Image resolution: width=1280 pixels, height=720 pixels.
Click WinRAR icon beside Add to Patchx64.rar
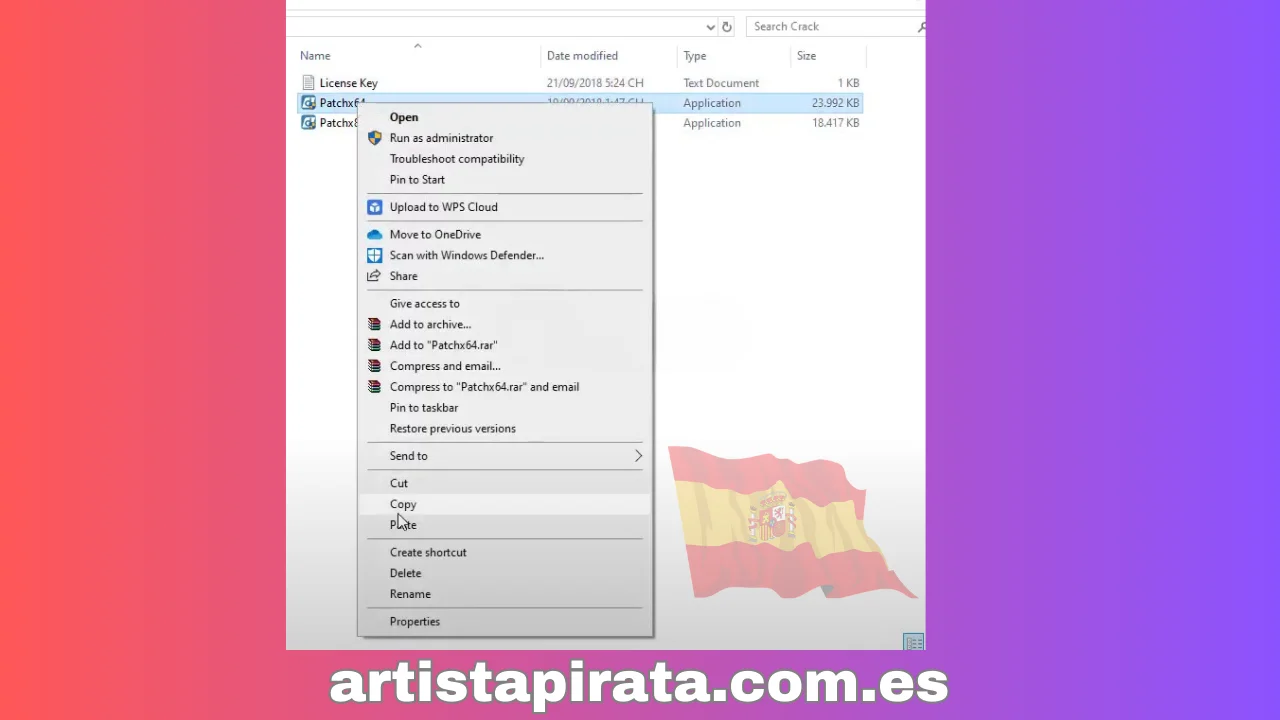coord(374,345)
